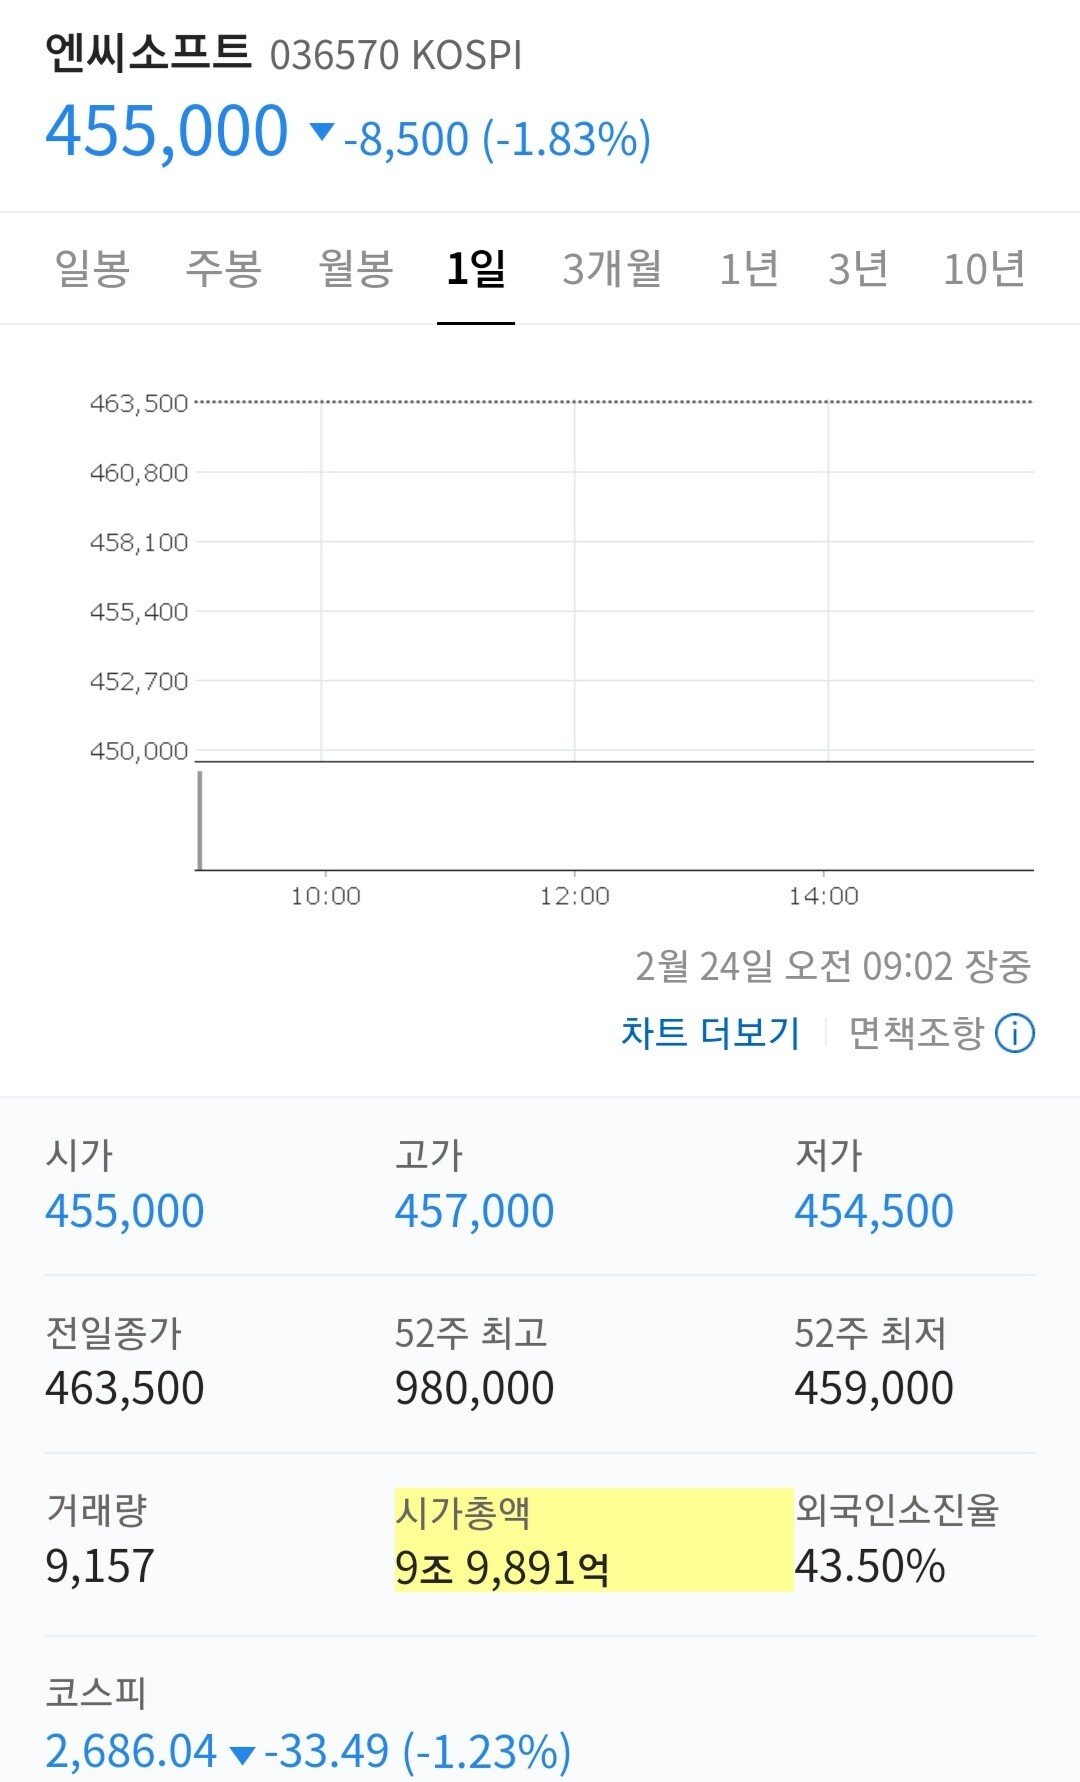
Task: Click the 12:00 time marker on chart
Action: [x=574, y=896]
